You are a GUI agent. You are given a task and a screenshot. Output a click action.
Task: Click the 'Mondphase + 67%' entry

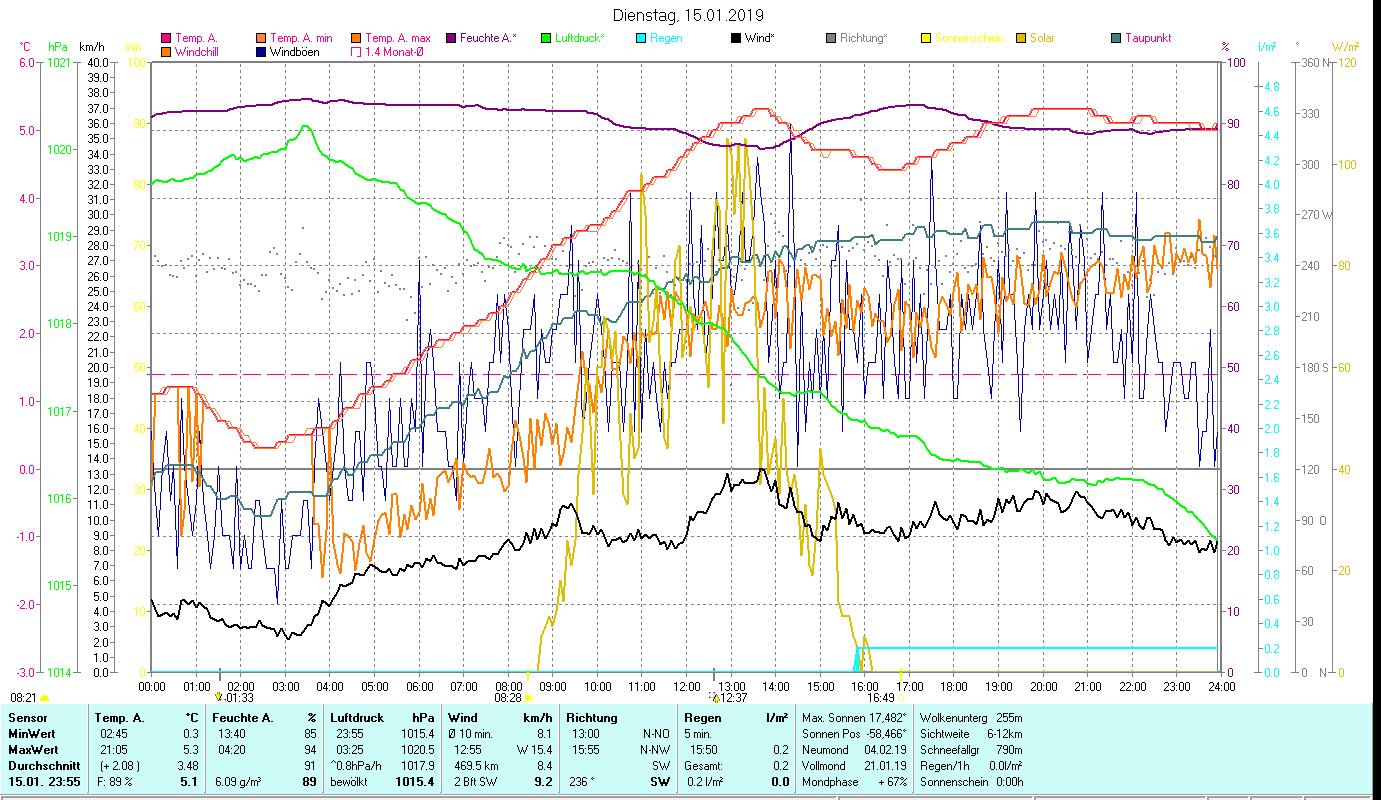(x=855, y=782)
